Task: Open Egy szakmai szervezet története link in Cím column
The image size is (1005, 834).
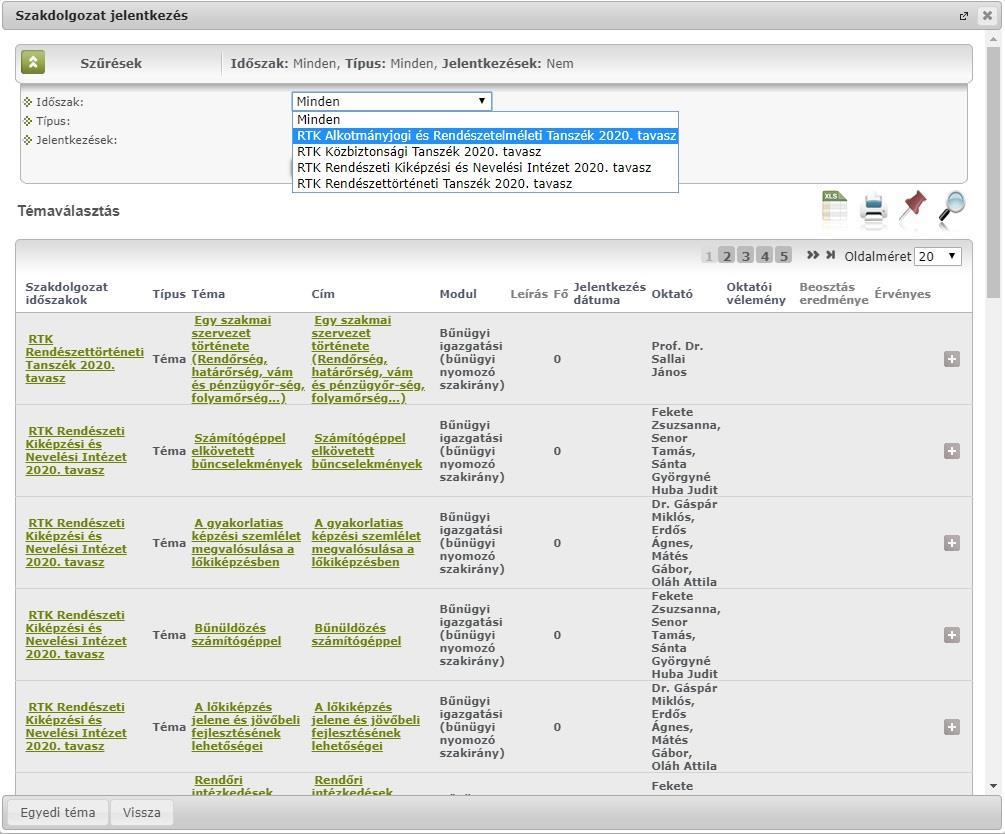Action: 368,359
